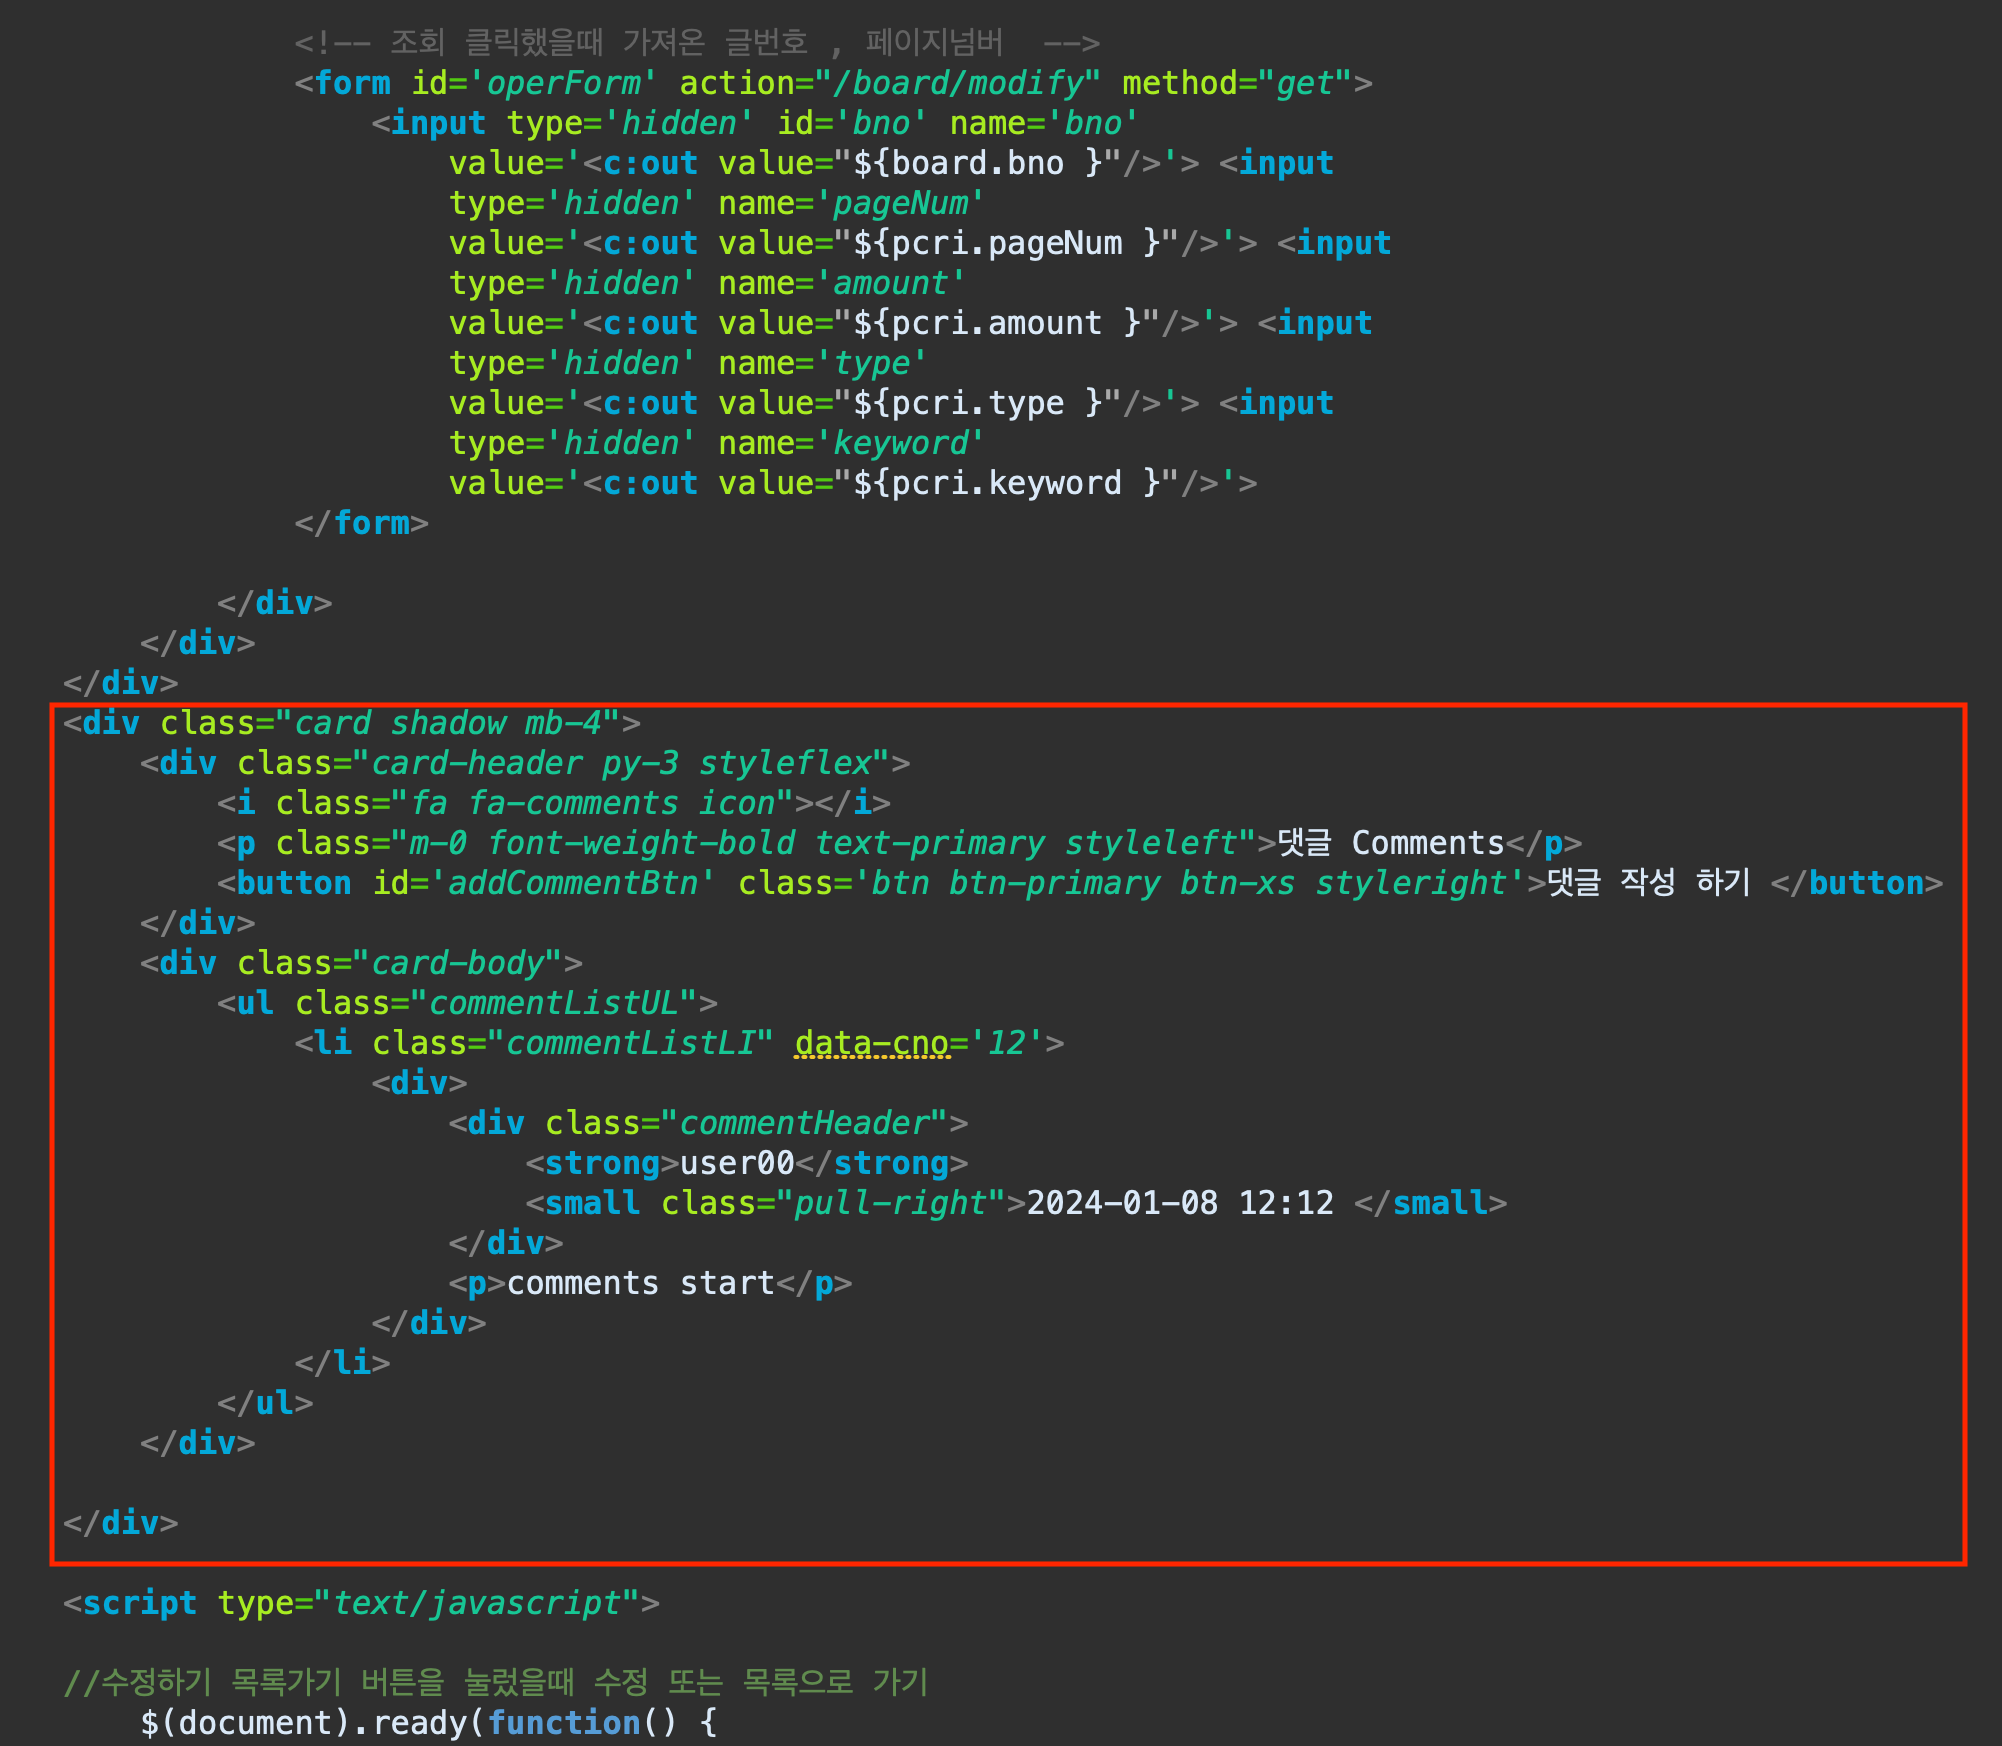2002x1746 pixels.
Task: Click the addCommentBtn id value
Action: [573, 883]
